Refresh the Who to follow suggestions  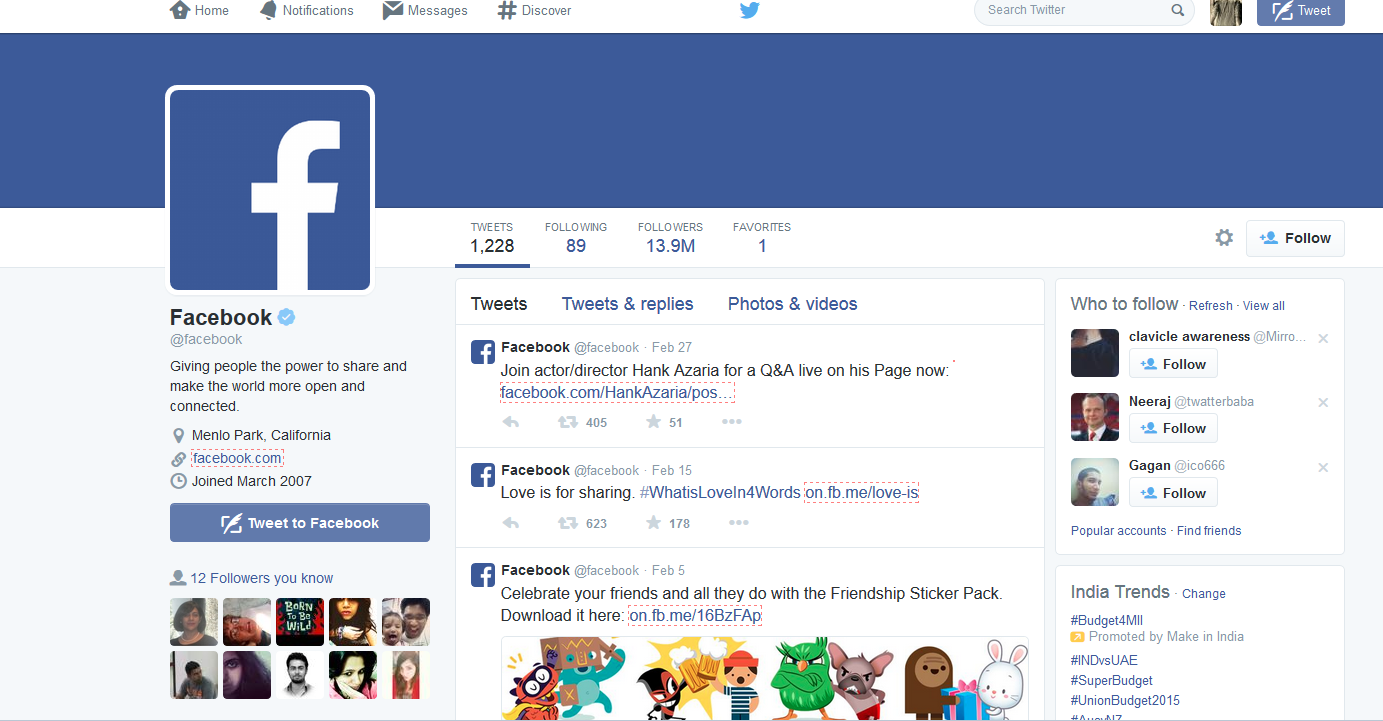[x=1211, y=306]
